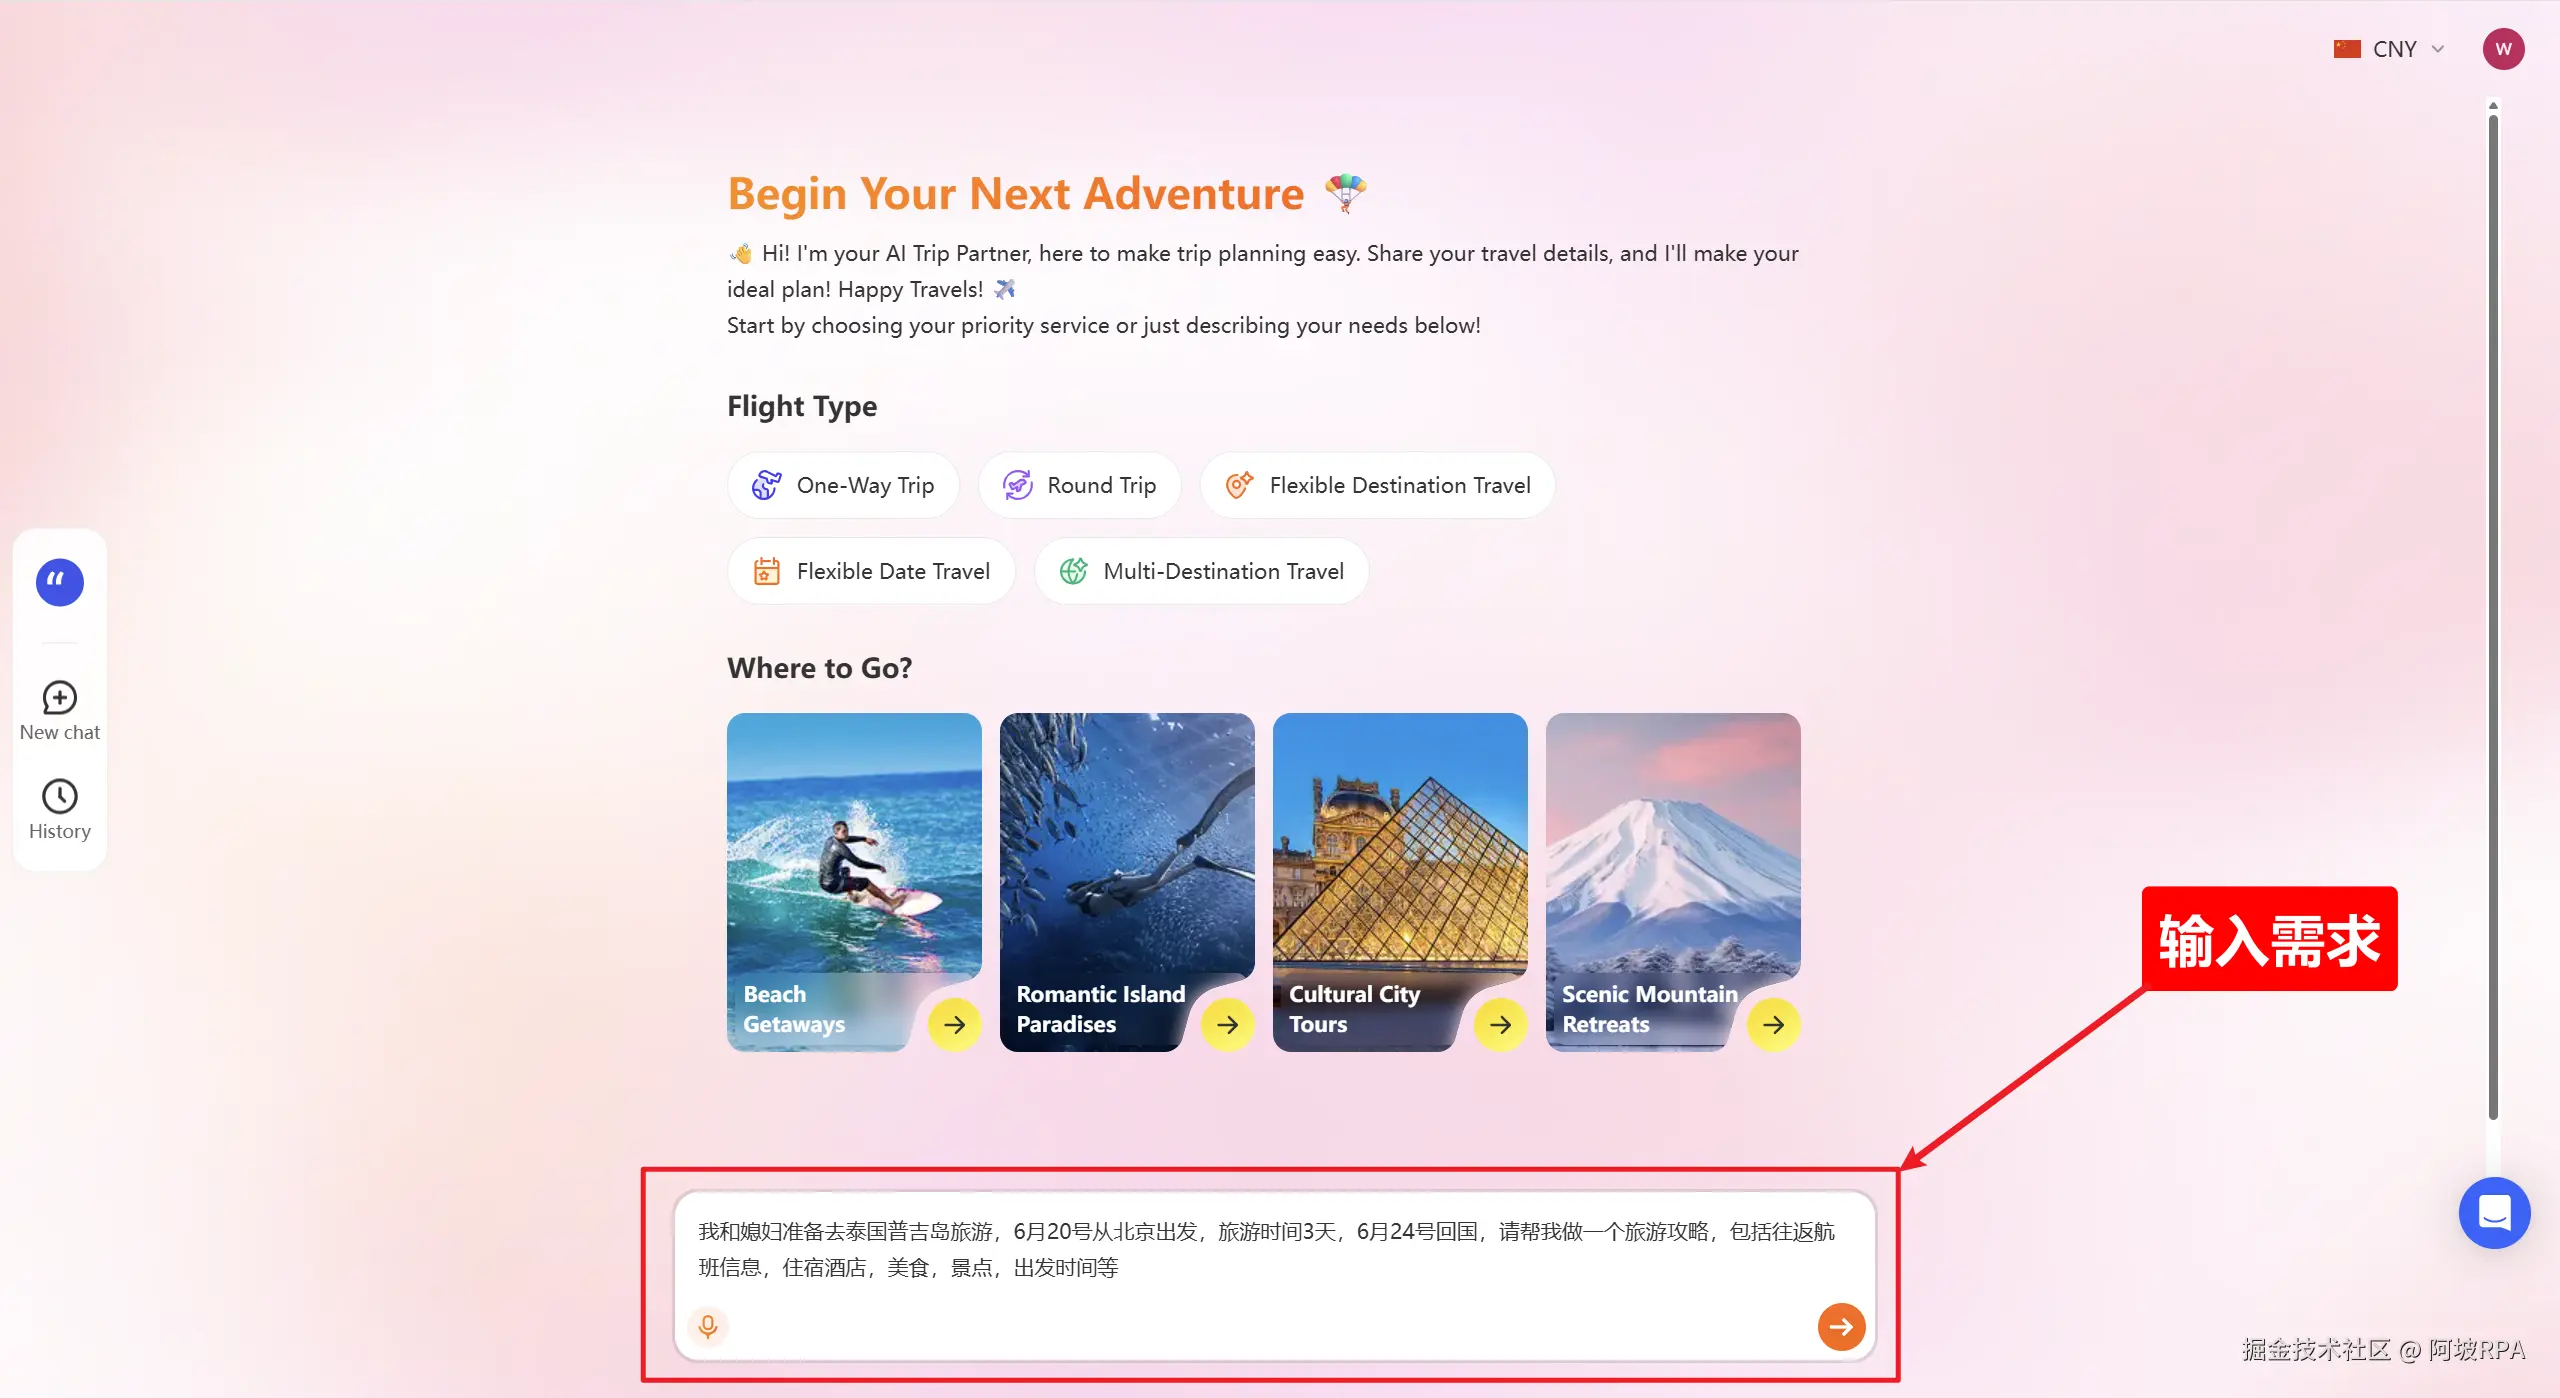Expand the CNY currency dropdown
Image resolution: width=2560 pixels, height=1398 pixels.
coord(2389,49)
